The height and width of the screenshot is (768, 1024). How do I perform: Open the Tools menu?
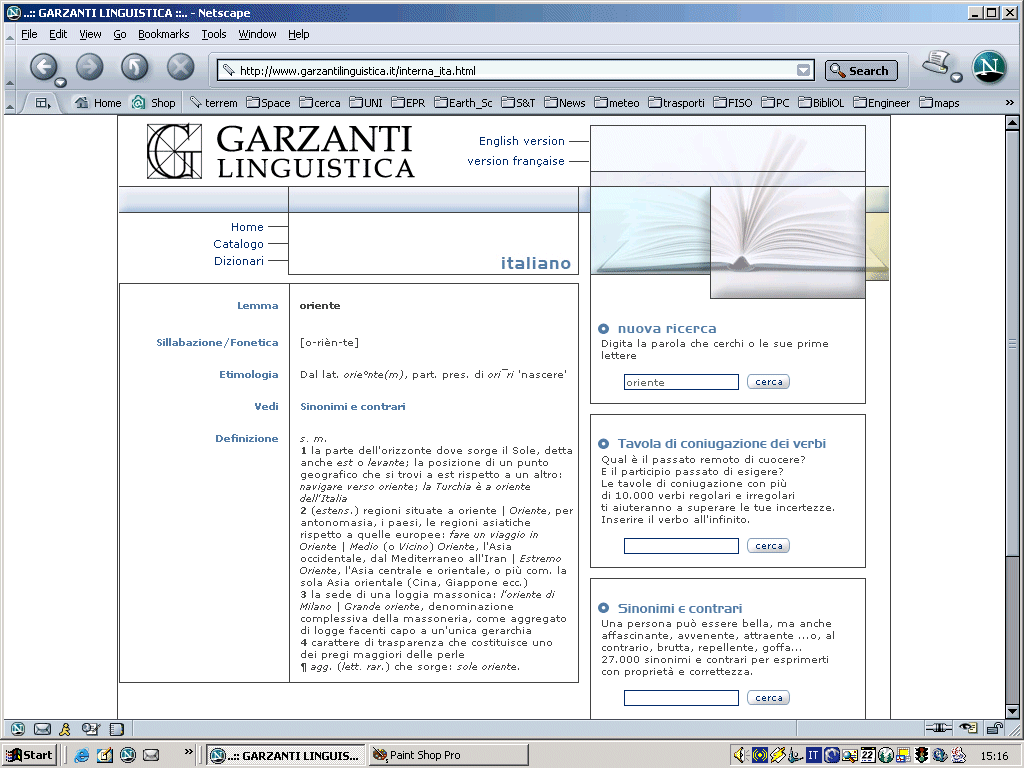coord(214,34)
